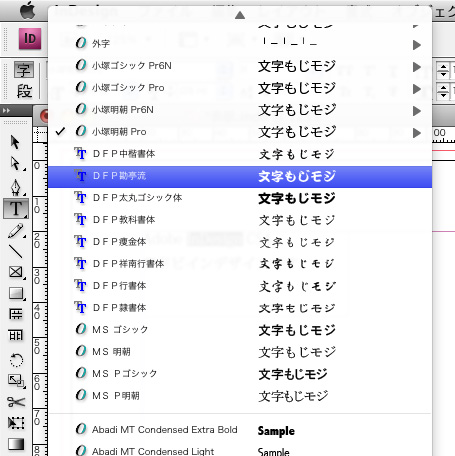Select the Gradient Swatch tool
455x456 pixels.
(x=16, y=444)
